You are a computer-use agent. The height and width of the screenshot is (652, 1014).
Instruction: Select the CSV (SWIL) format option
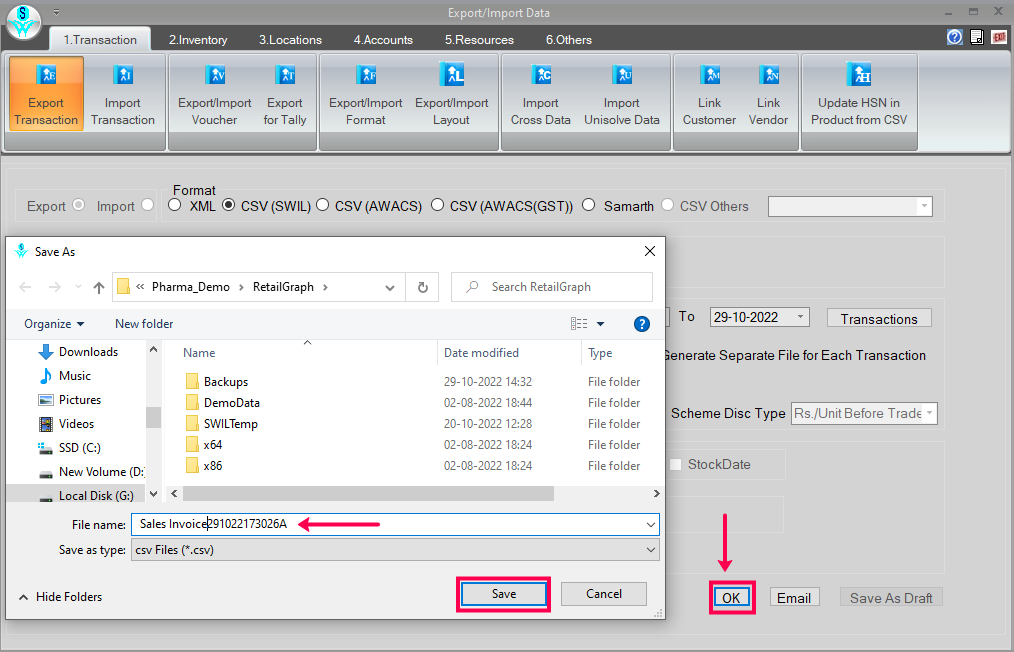pyautogui.click(x=228, y=205)
